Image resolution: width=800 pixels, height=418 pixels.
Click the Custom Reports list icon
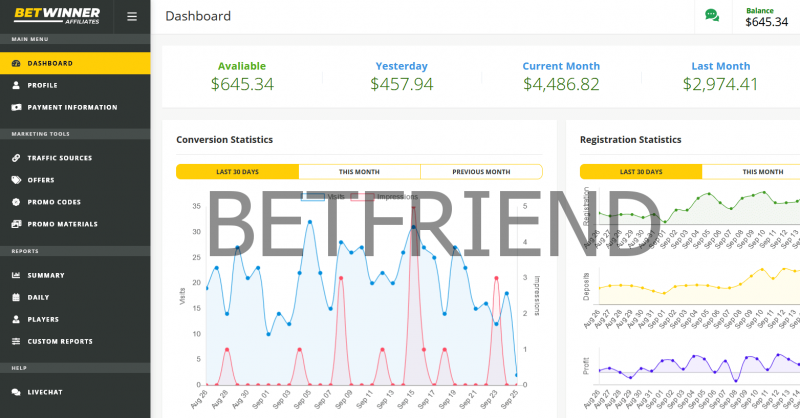tap(16, 341)
